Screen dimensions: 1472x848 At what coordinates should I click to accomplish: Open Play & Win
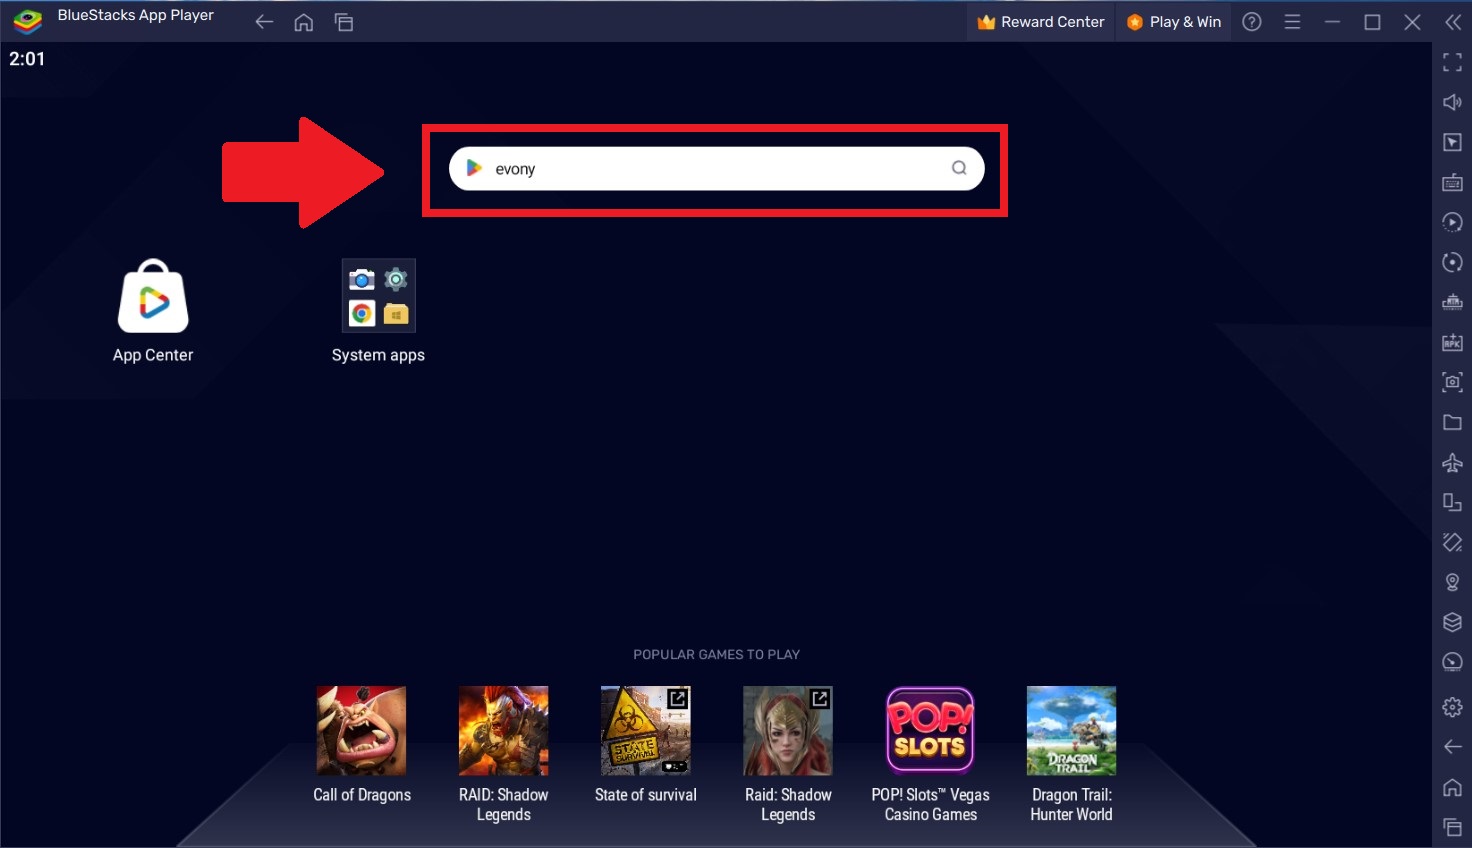1174,22
